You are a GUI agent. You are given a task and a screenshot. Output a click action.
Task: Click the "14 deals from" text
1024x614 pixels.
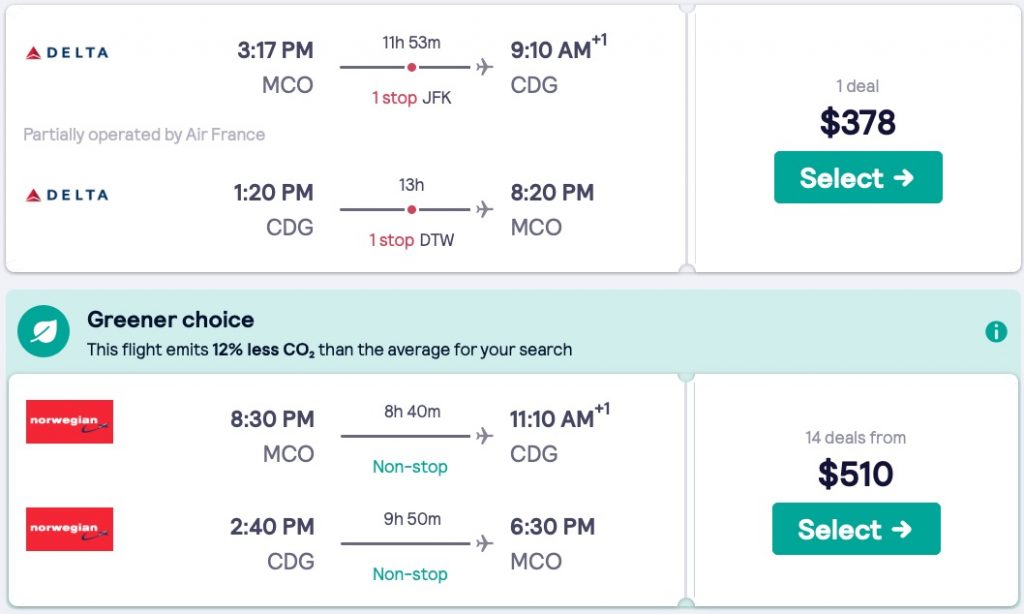pyautogui.click(x=855, y=437)
